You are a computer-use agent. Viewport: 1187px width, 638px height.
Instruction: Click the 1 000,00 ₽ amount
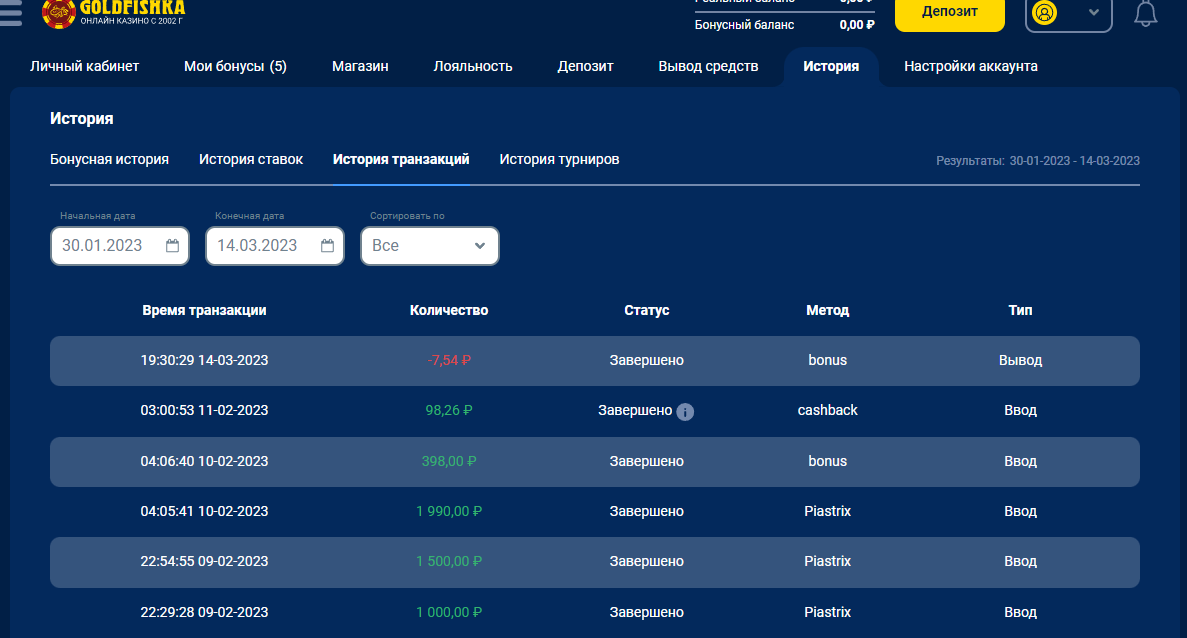point(449,612)
